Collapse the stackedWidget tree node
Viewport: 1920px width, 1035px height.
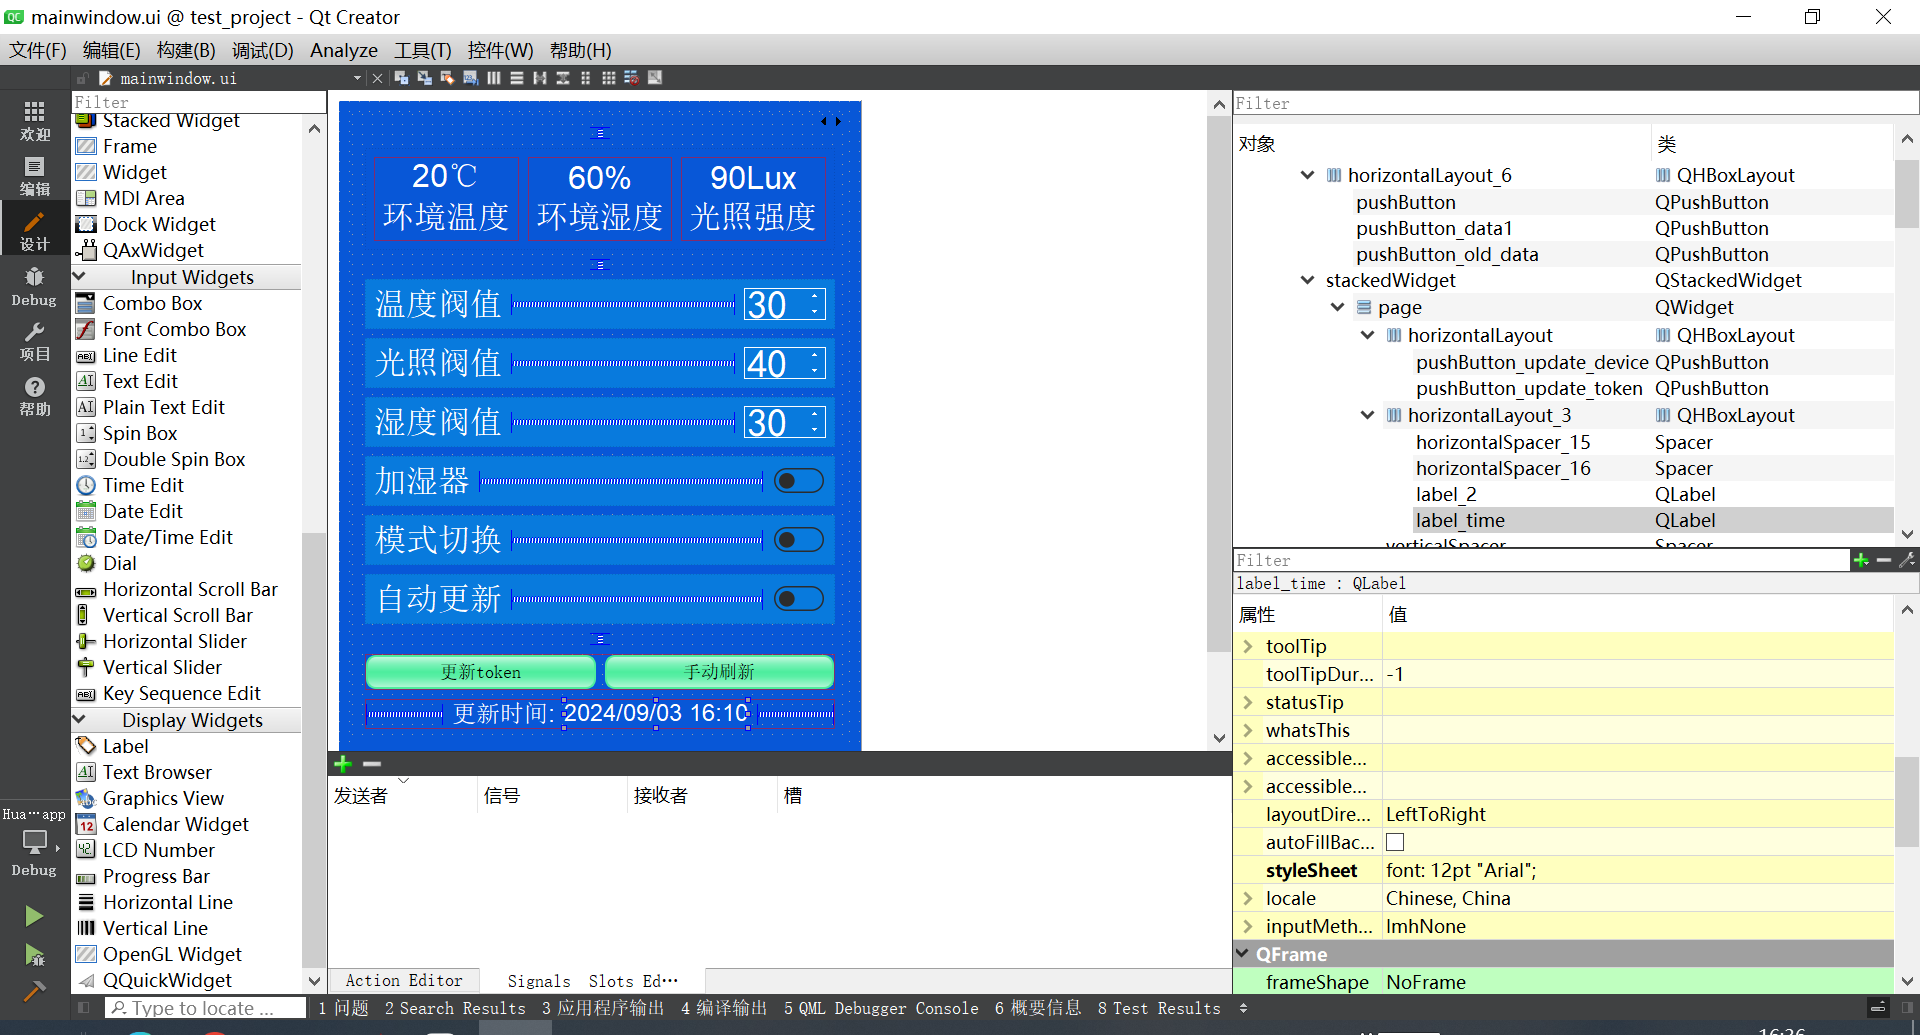click(1307, 281)
